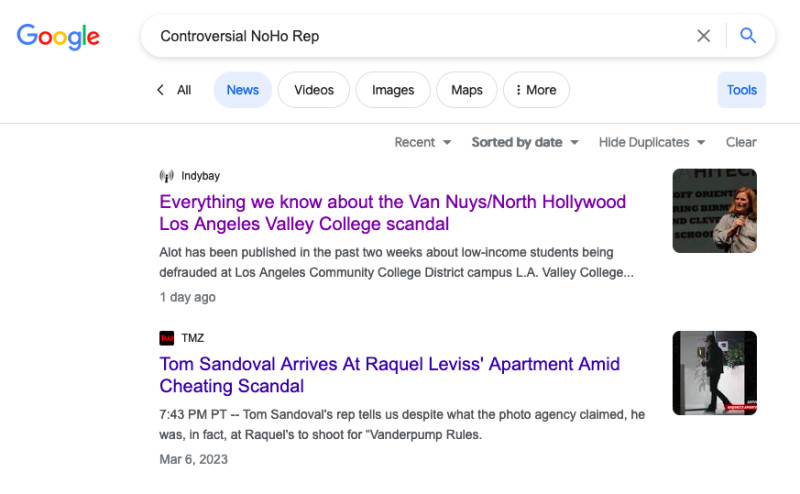Open the Hide Duplicates dropdown
The height and width of the screenshot is (494, 800).
[x=652, y=142]
